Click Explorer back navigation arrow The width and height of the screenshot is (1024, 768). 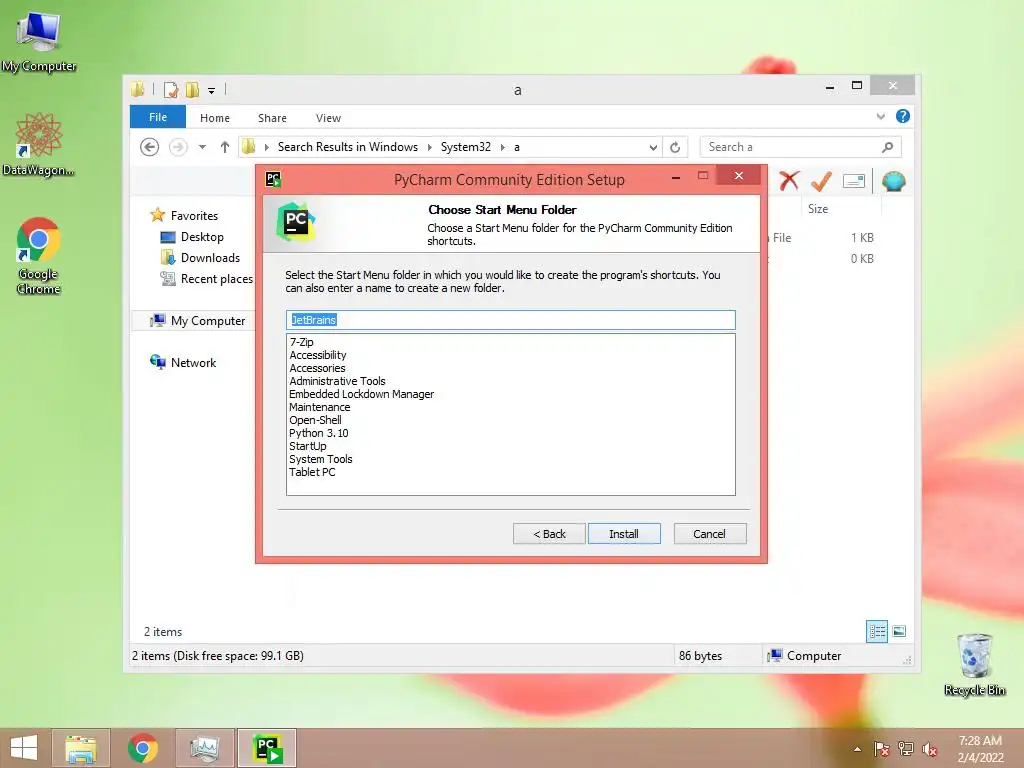click(150, 147)
